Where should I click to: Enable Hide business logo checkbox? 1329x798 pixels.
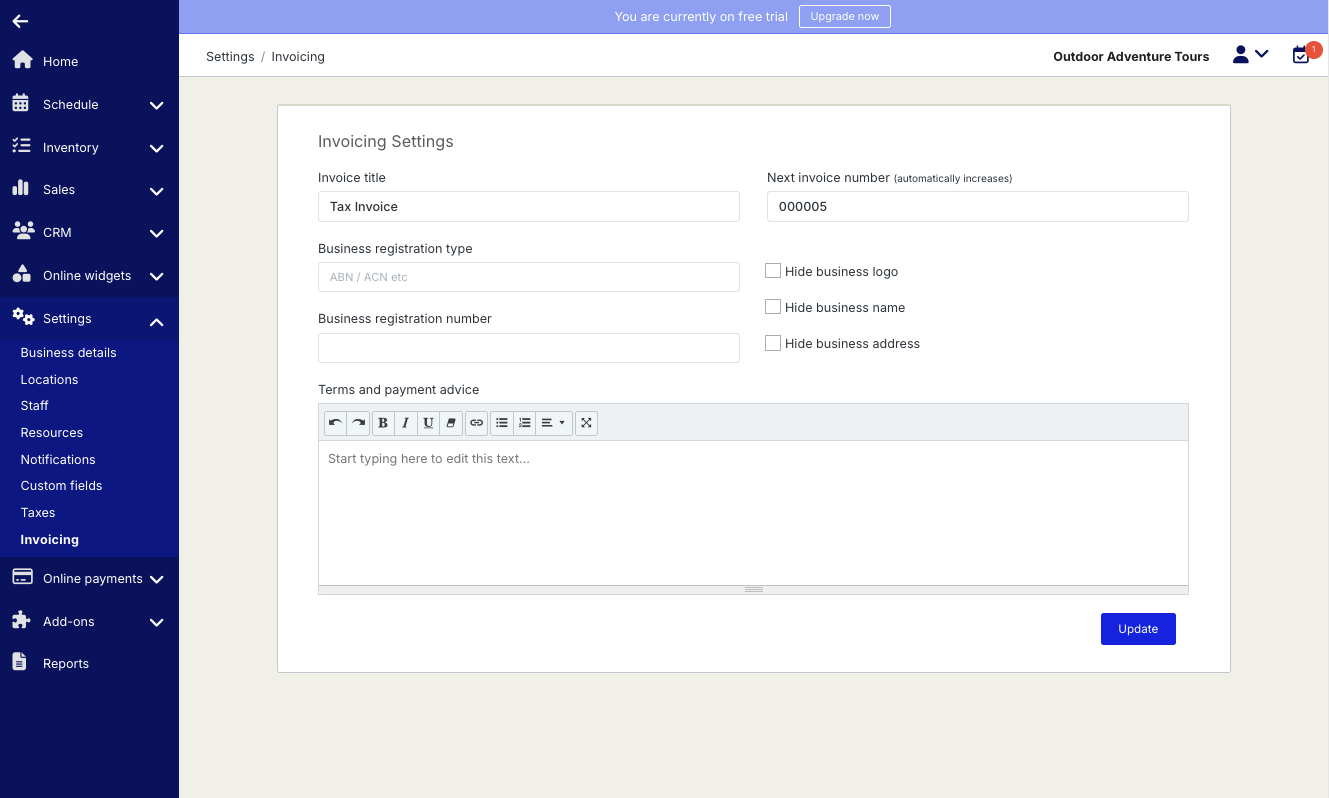(x=773, y=271)
